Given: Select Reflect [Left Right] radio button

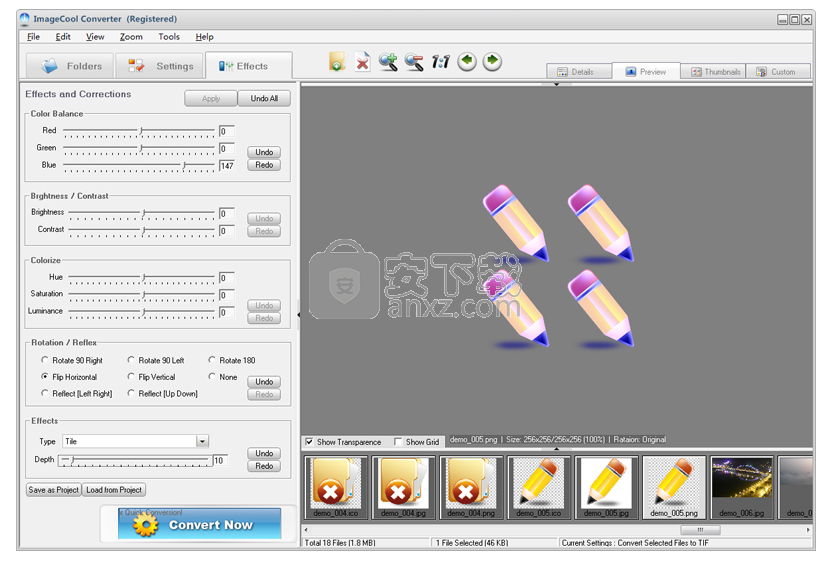Looking at the screenshot, I should pos(45,393).
